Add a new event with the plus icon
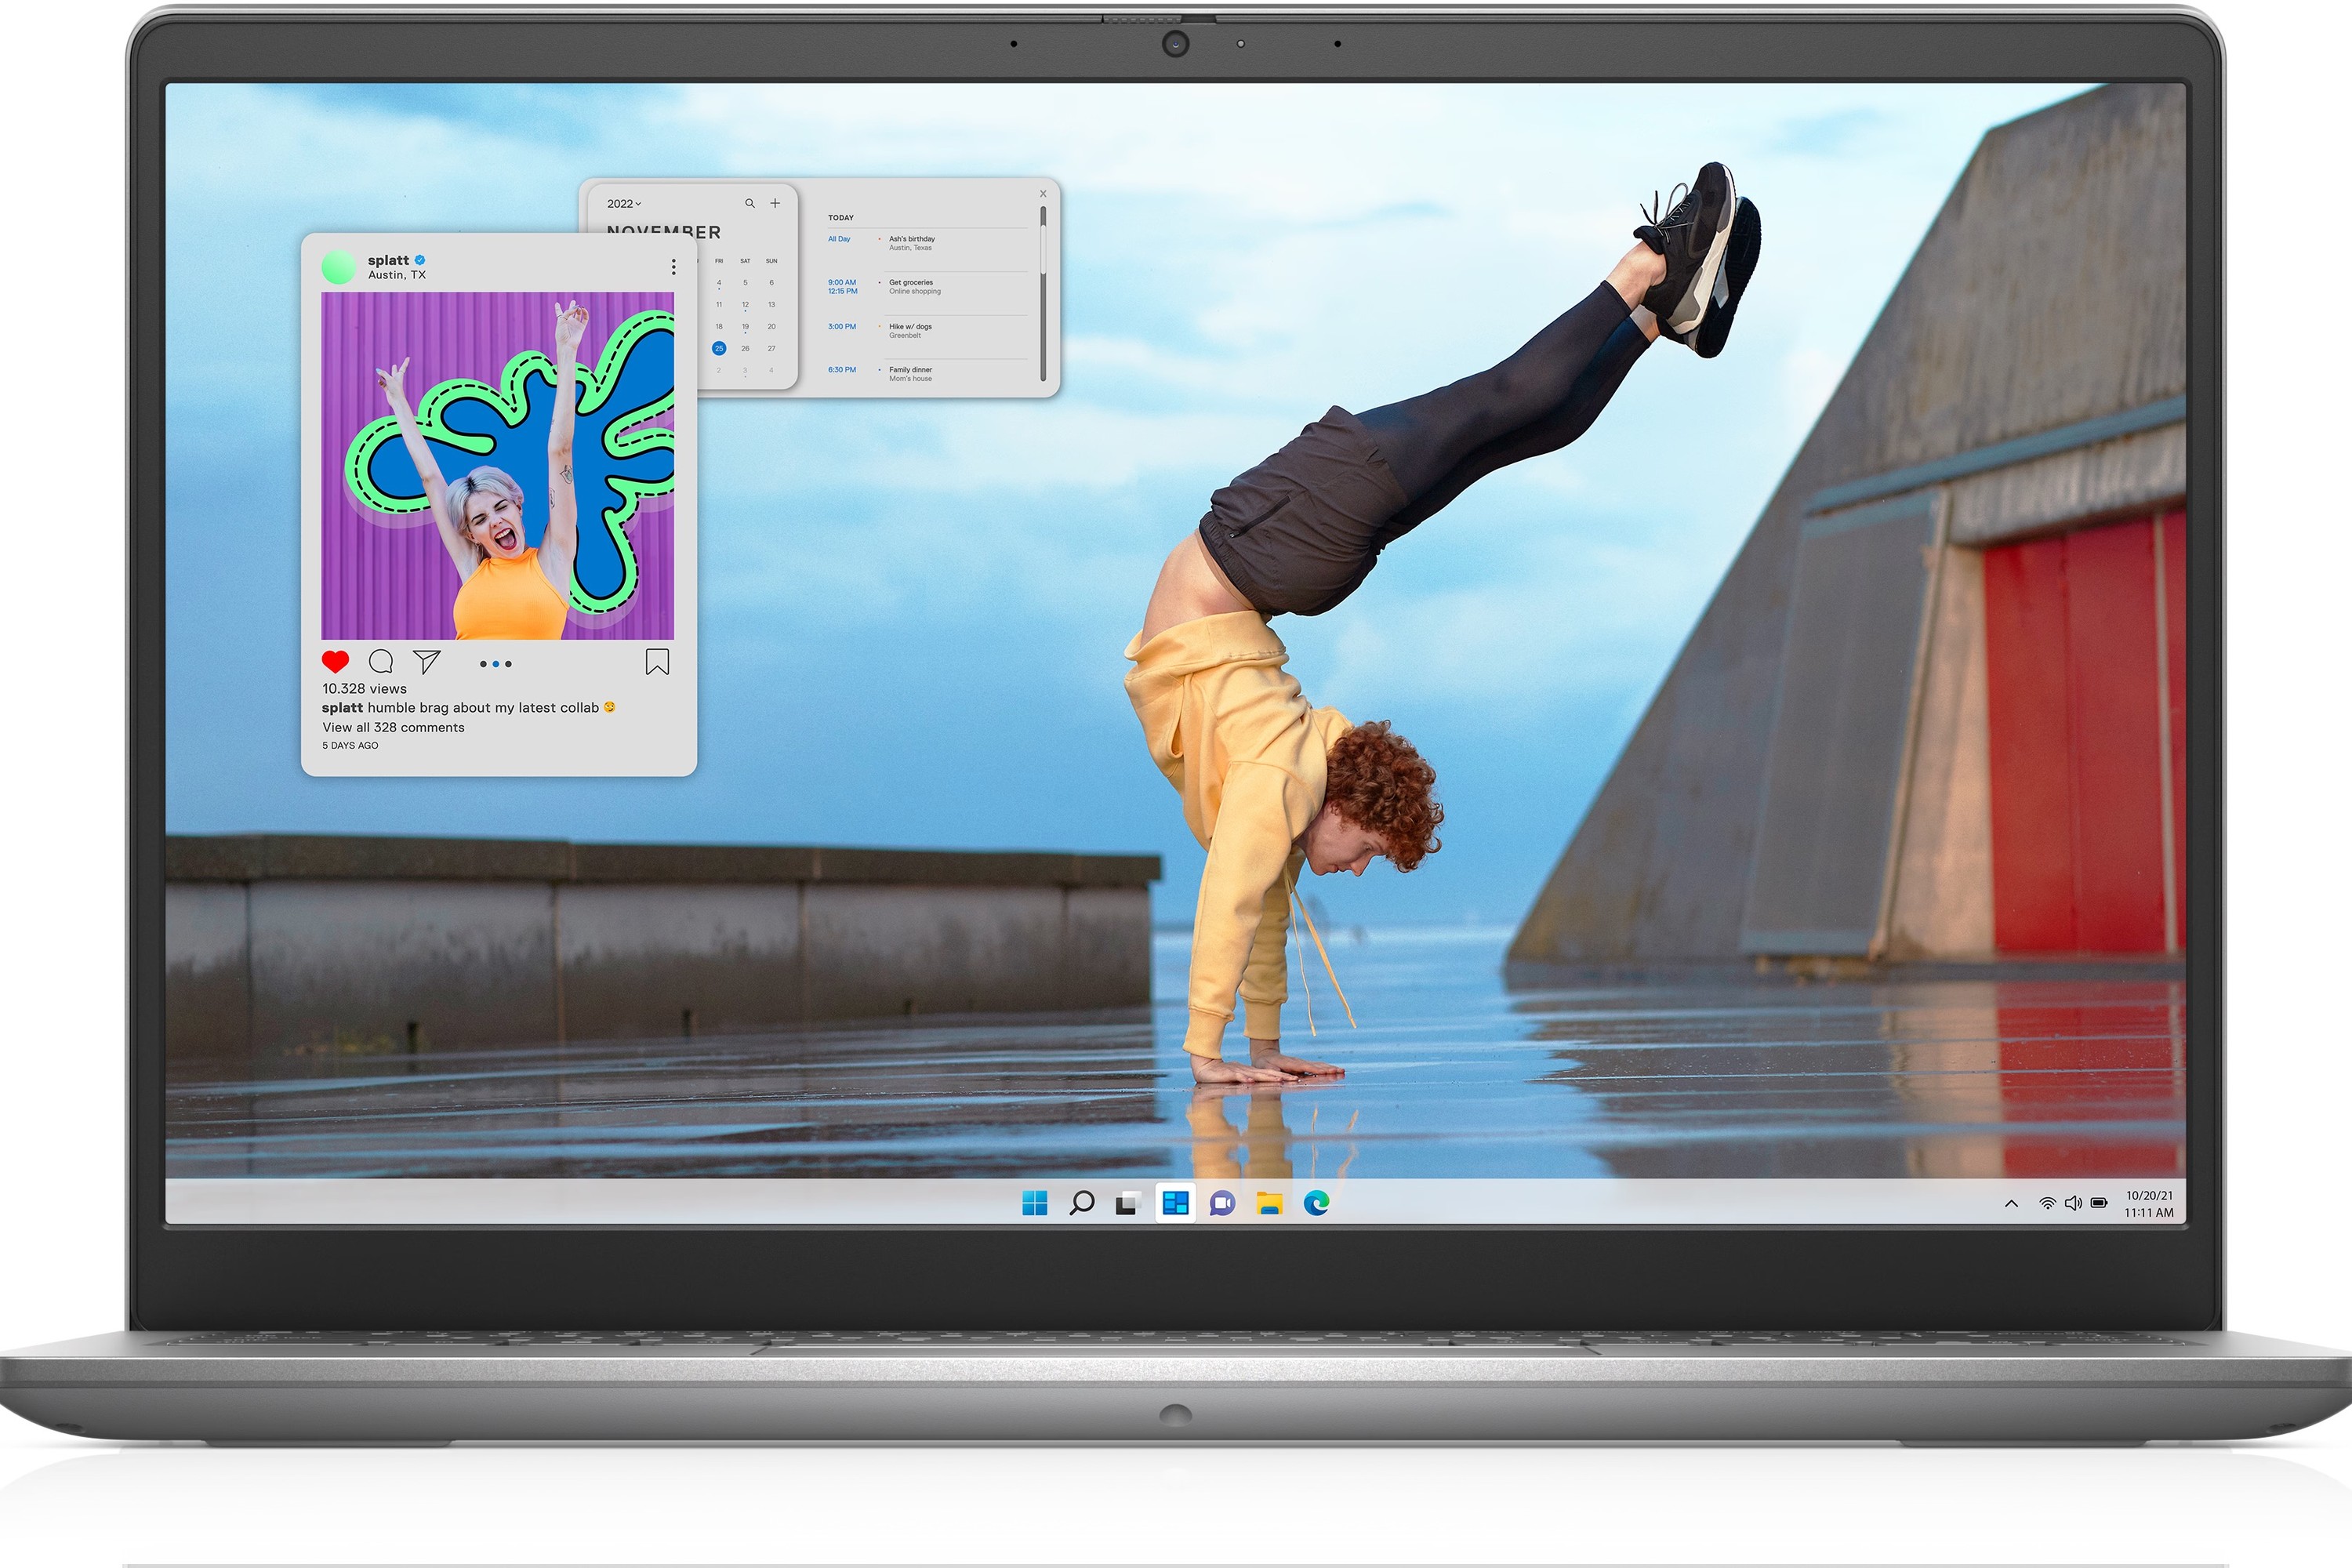This screenshot has height=1568, width=2352. (775, 203)
